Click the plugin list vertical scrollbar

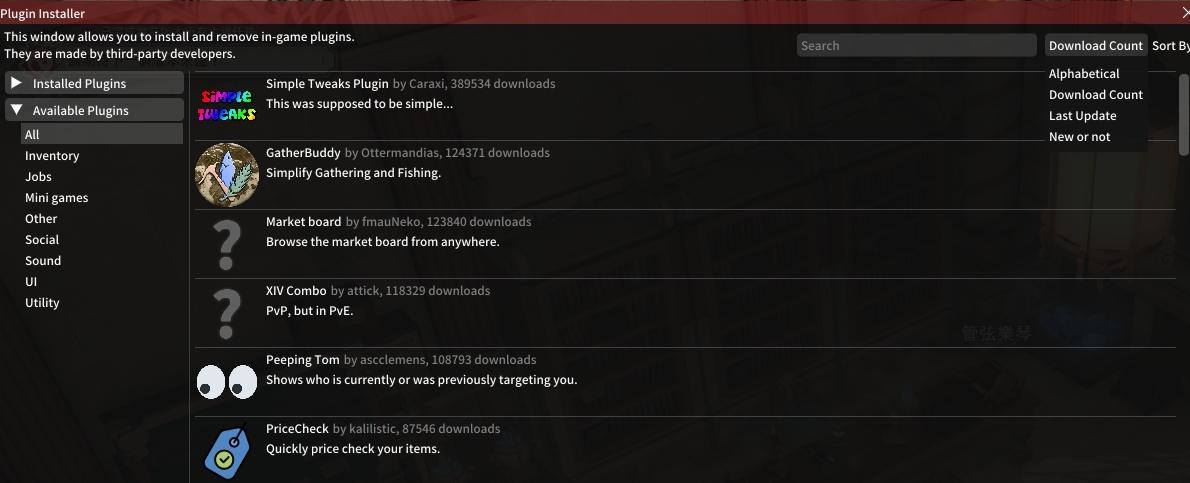point(1184,115)
